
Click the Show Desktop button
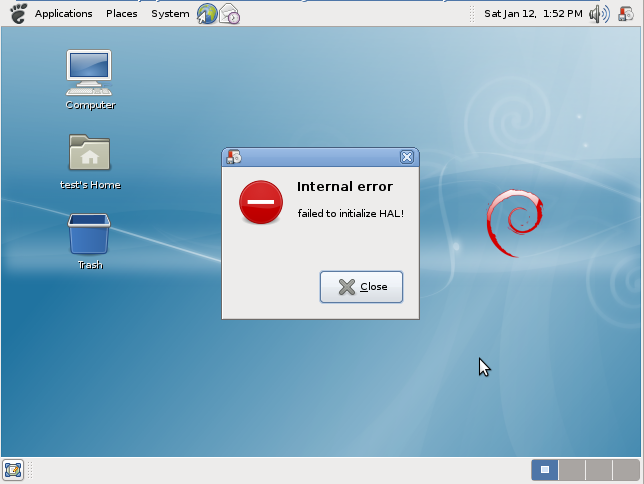13,470
